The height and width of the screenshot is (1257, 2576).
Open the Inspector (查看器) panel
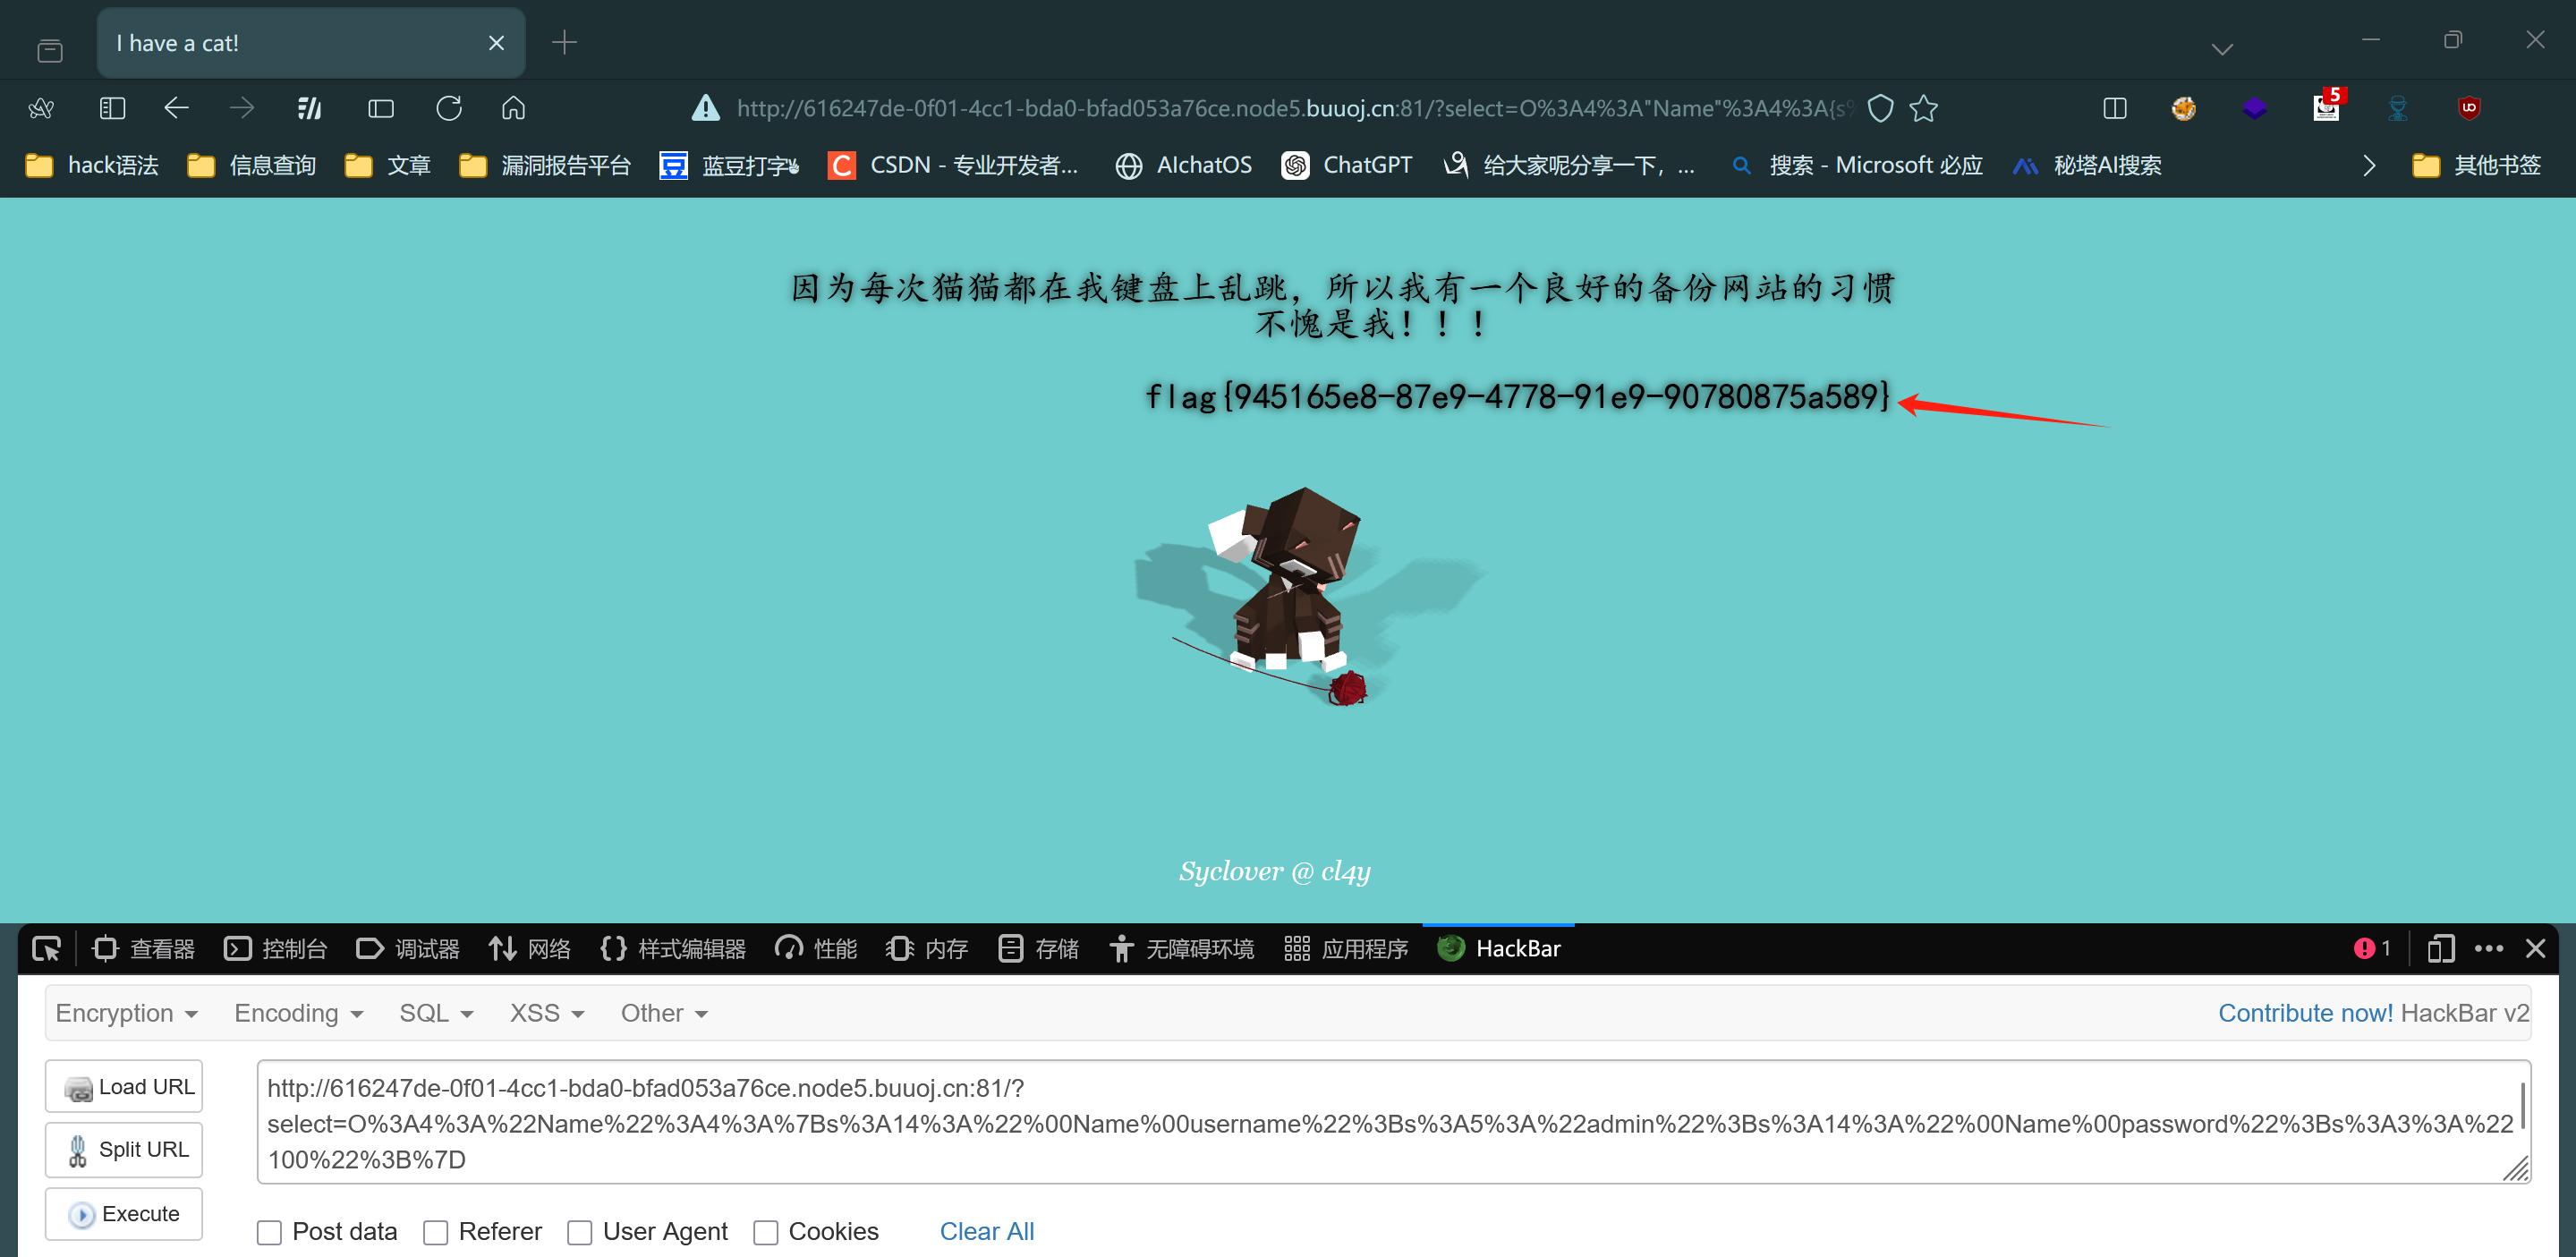(143, 948)
